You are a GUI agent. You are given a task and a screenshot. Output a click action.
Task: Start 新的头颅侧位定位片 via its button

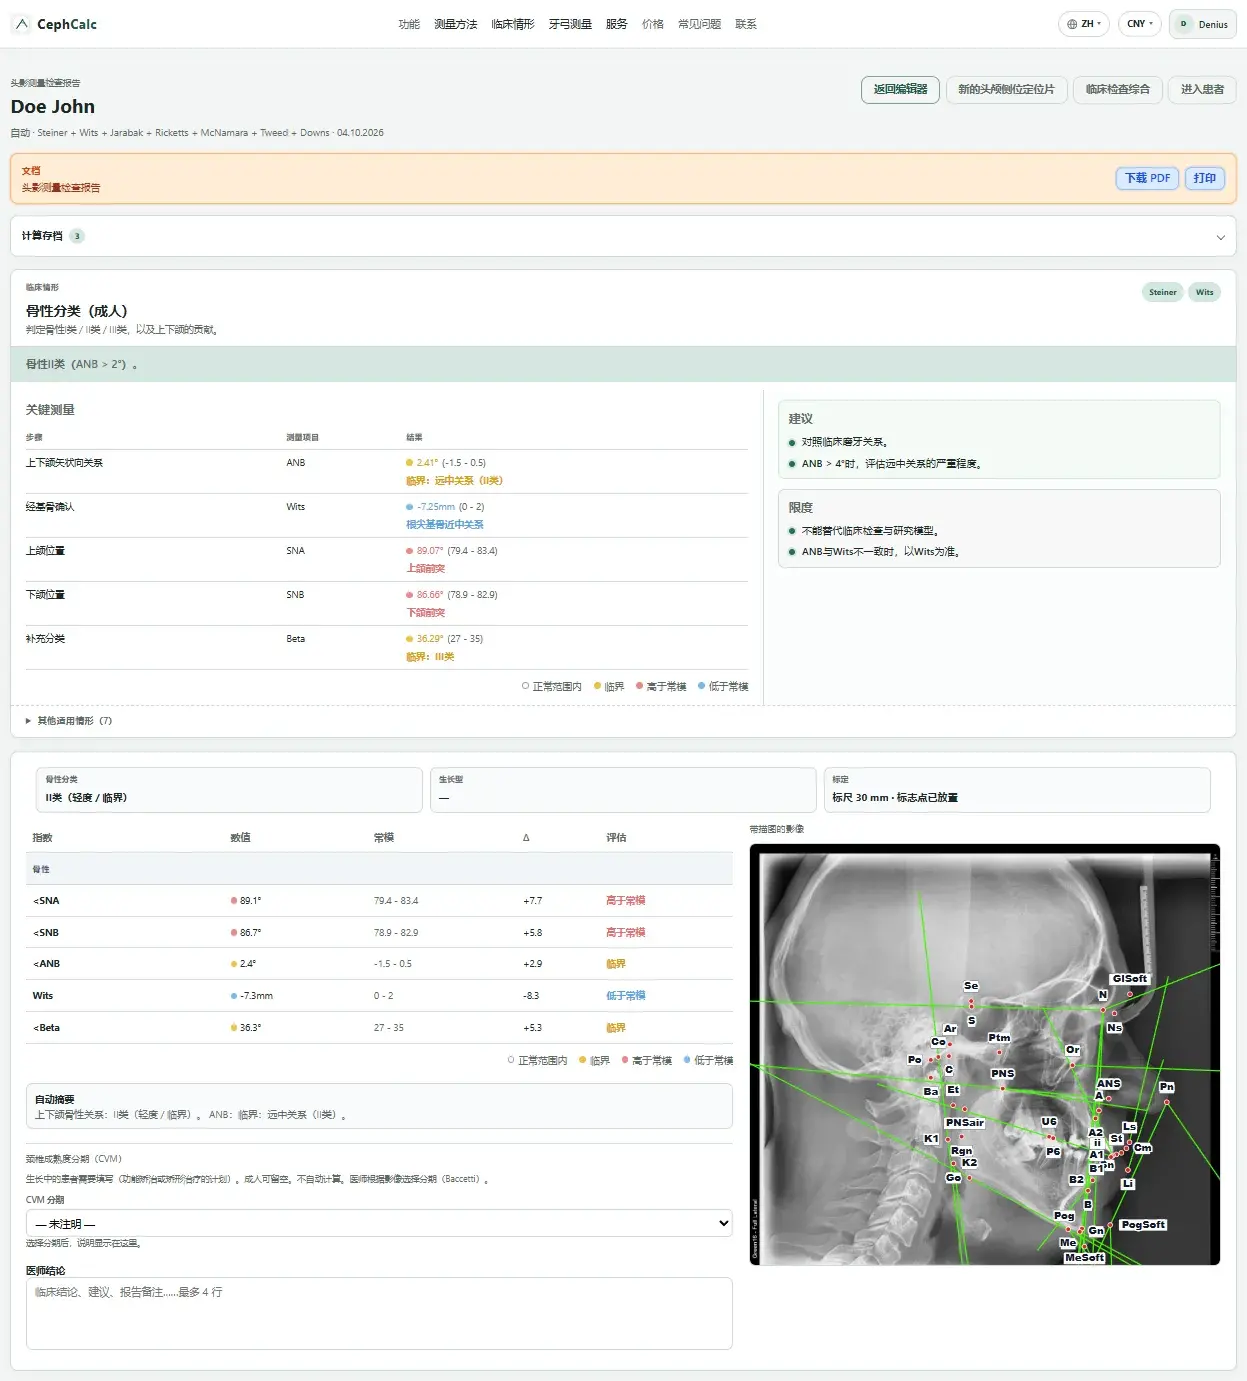[1006, 89]
